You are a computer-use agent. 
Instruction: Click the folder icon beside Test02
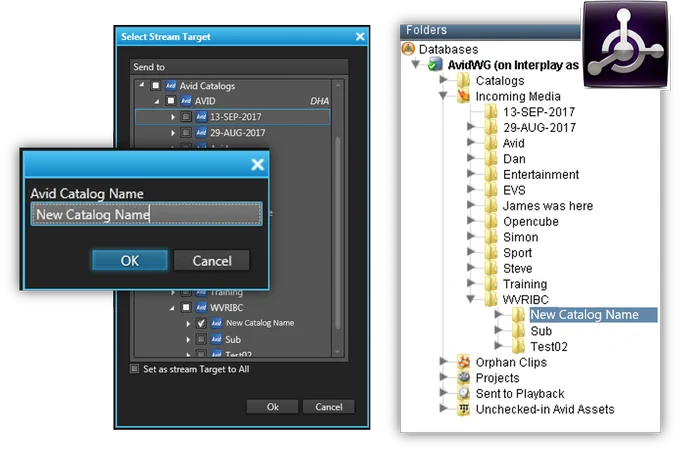(x=518, y=346)
